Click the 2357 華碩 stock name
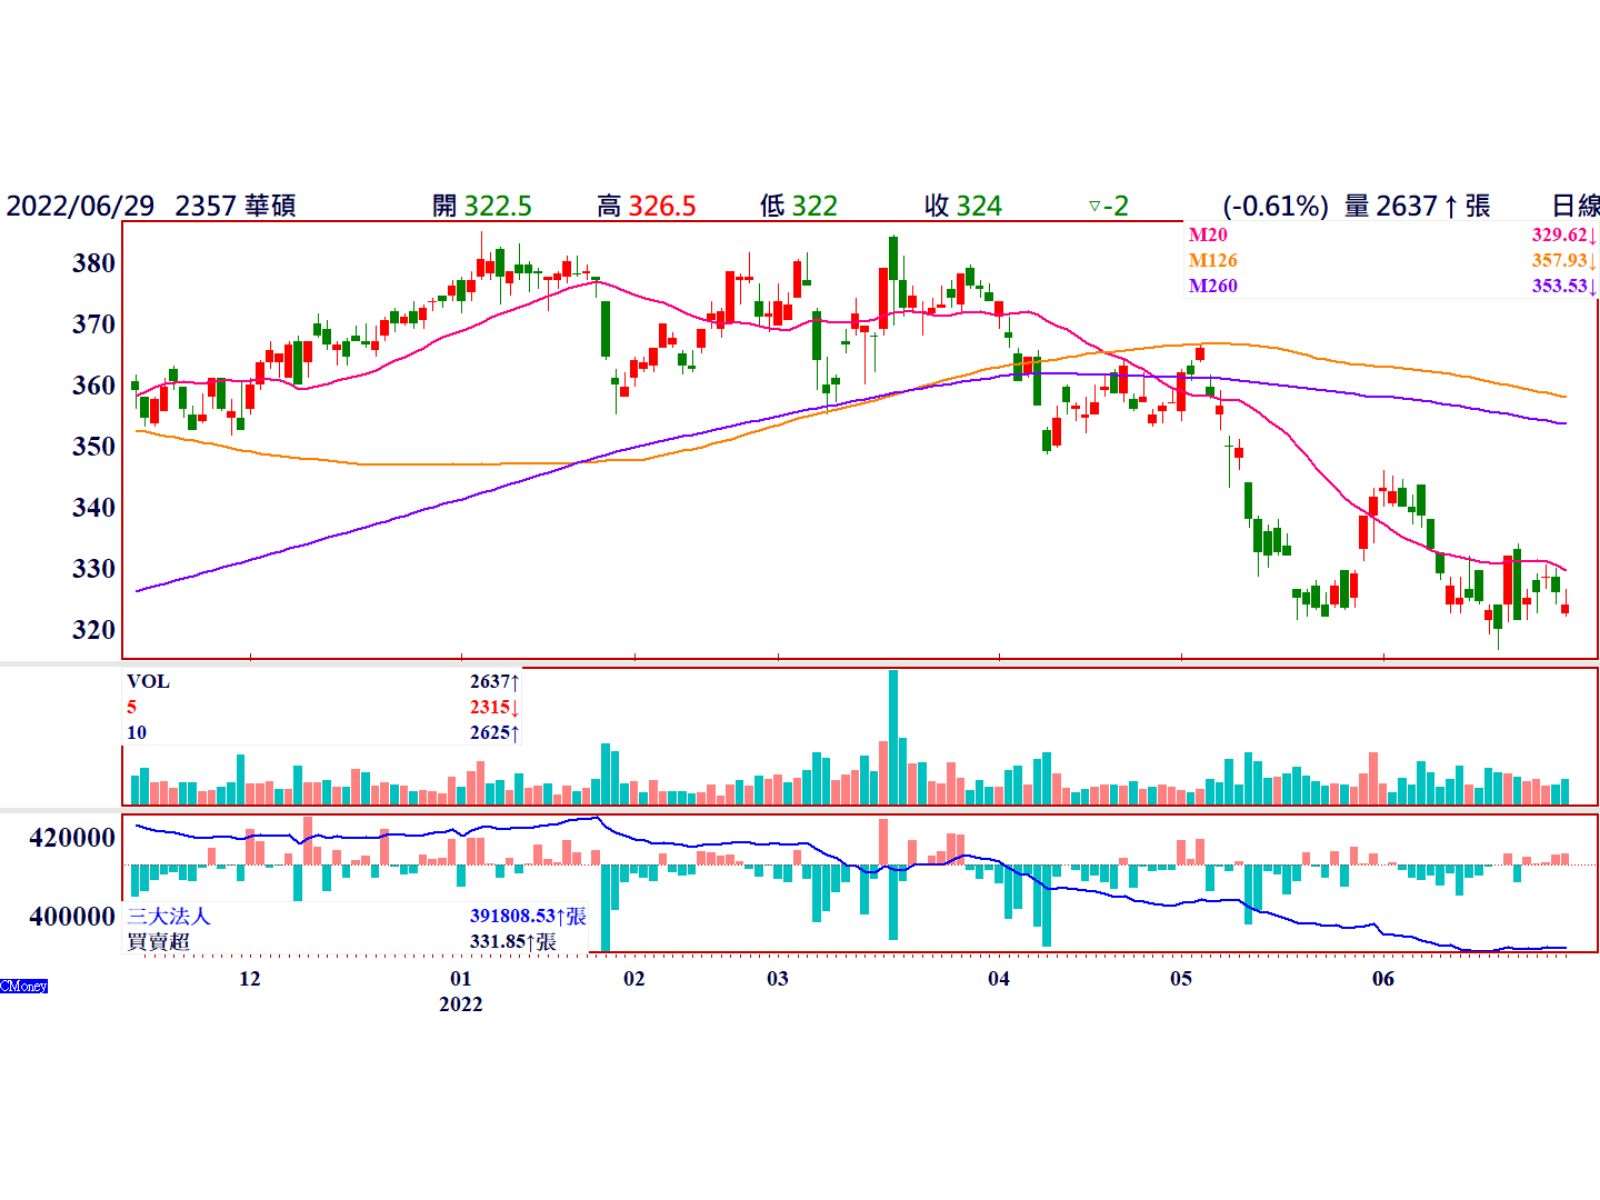The image size is (1600, 1200). 235,207
